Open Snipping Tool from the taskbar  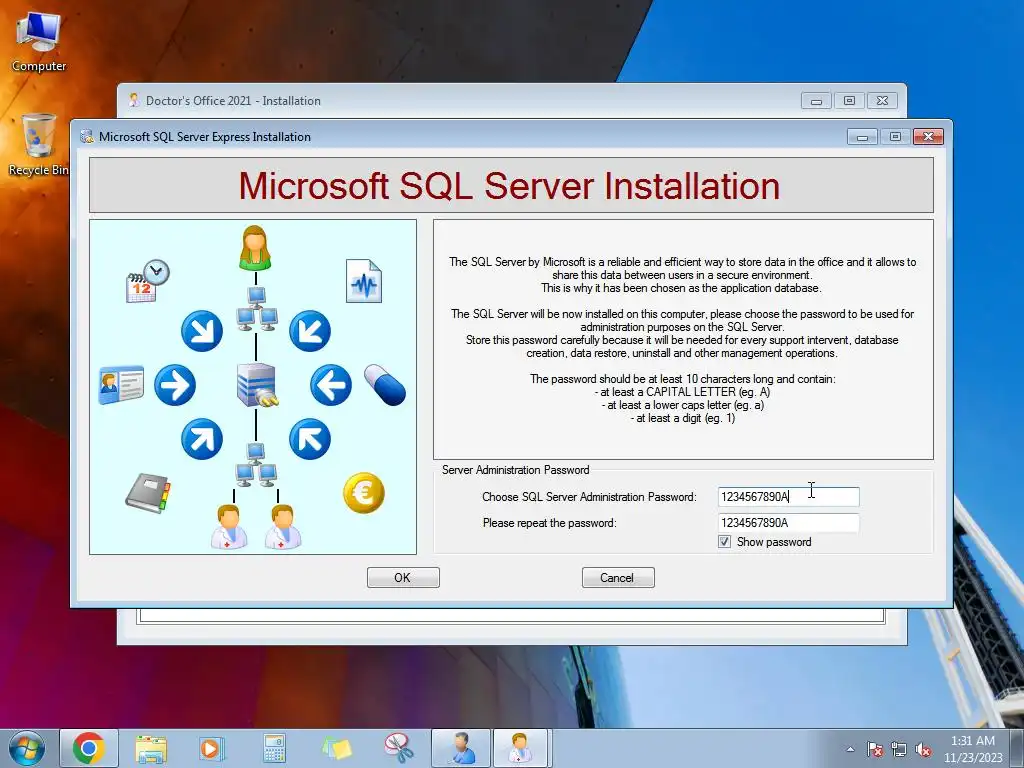pos(398,748)
